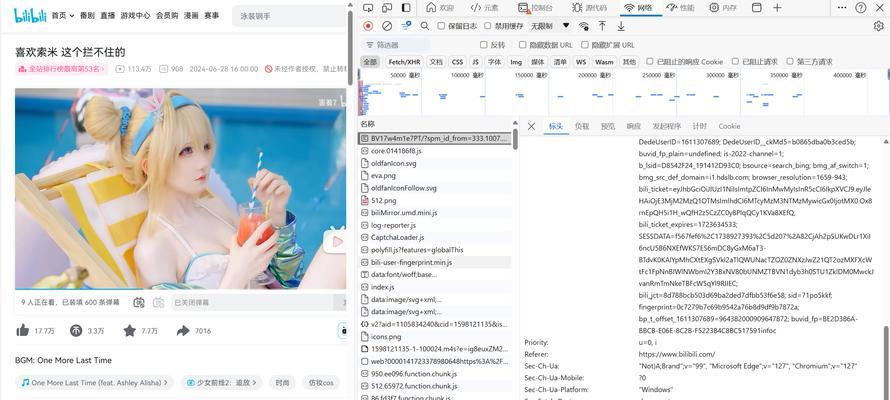Open the 响应 request tab
890x400 pixels.
(633, 127)
